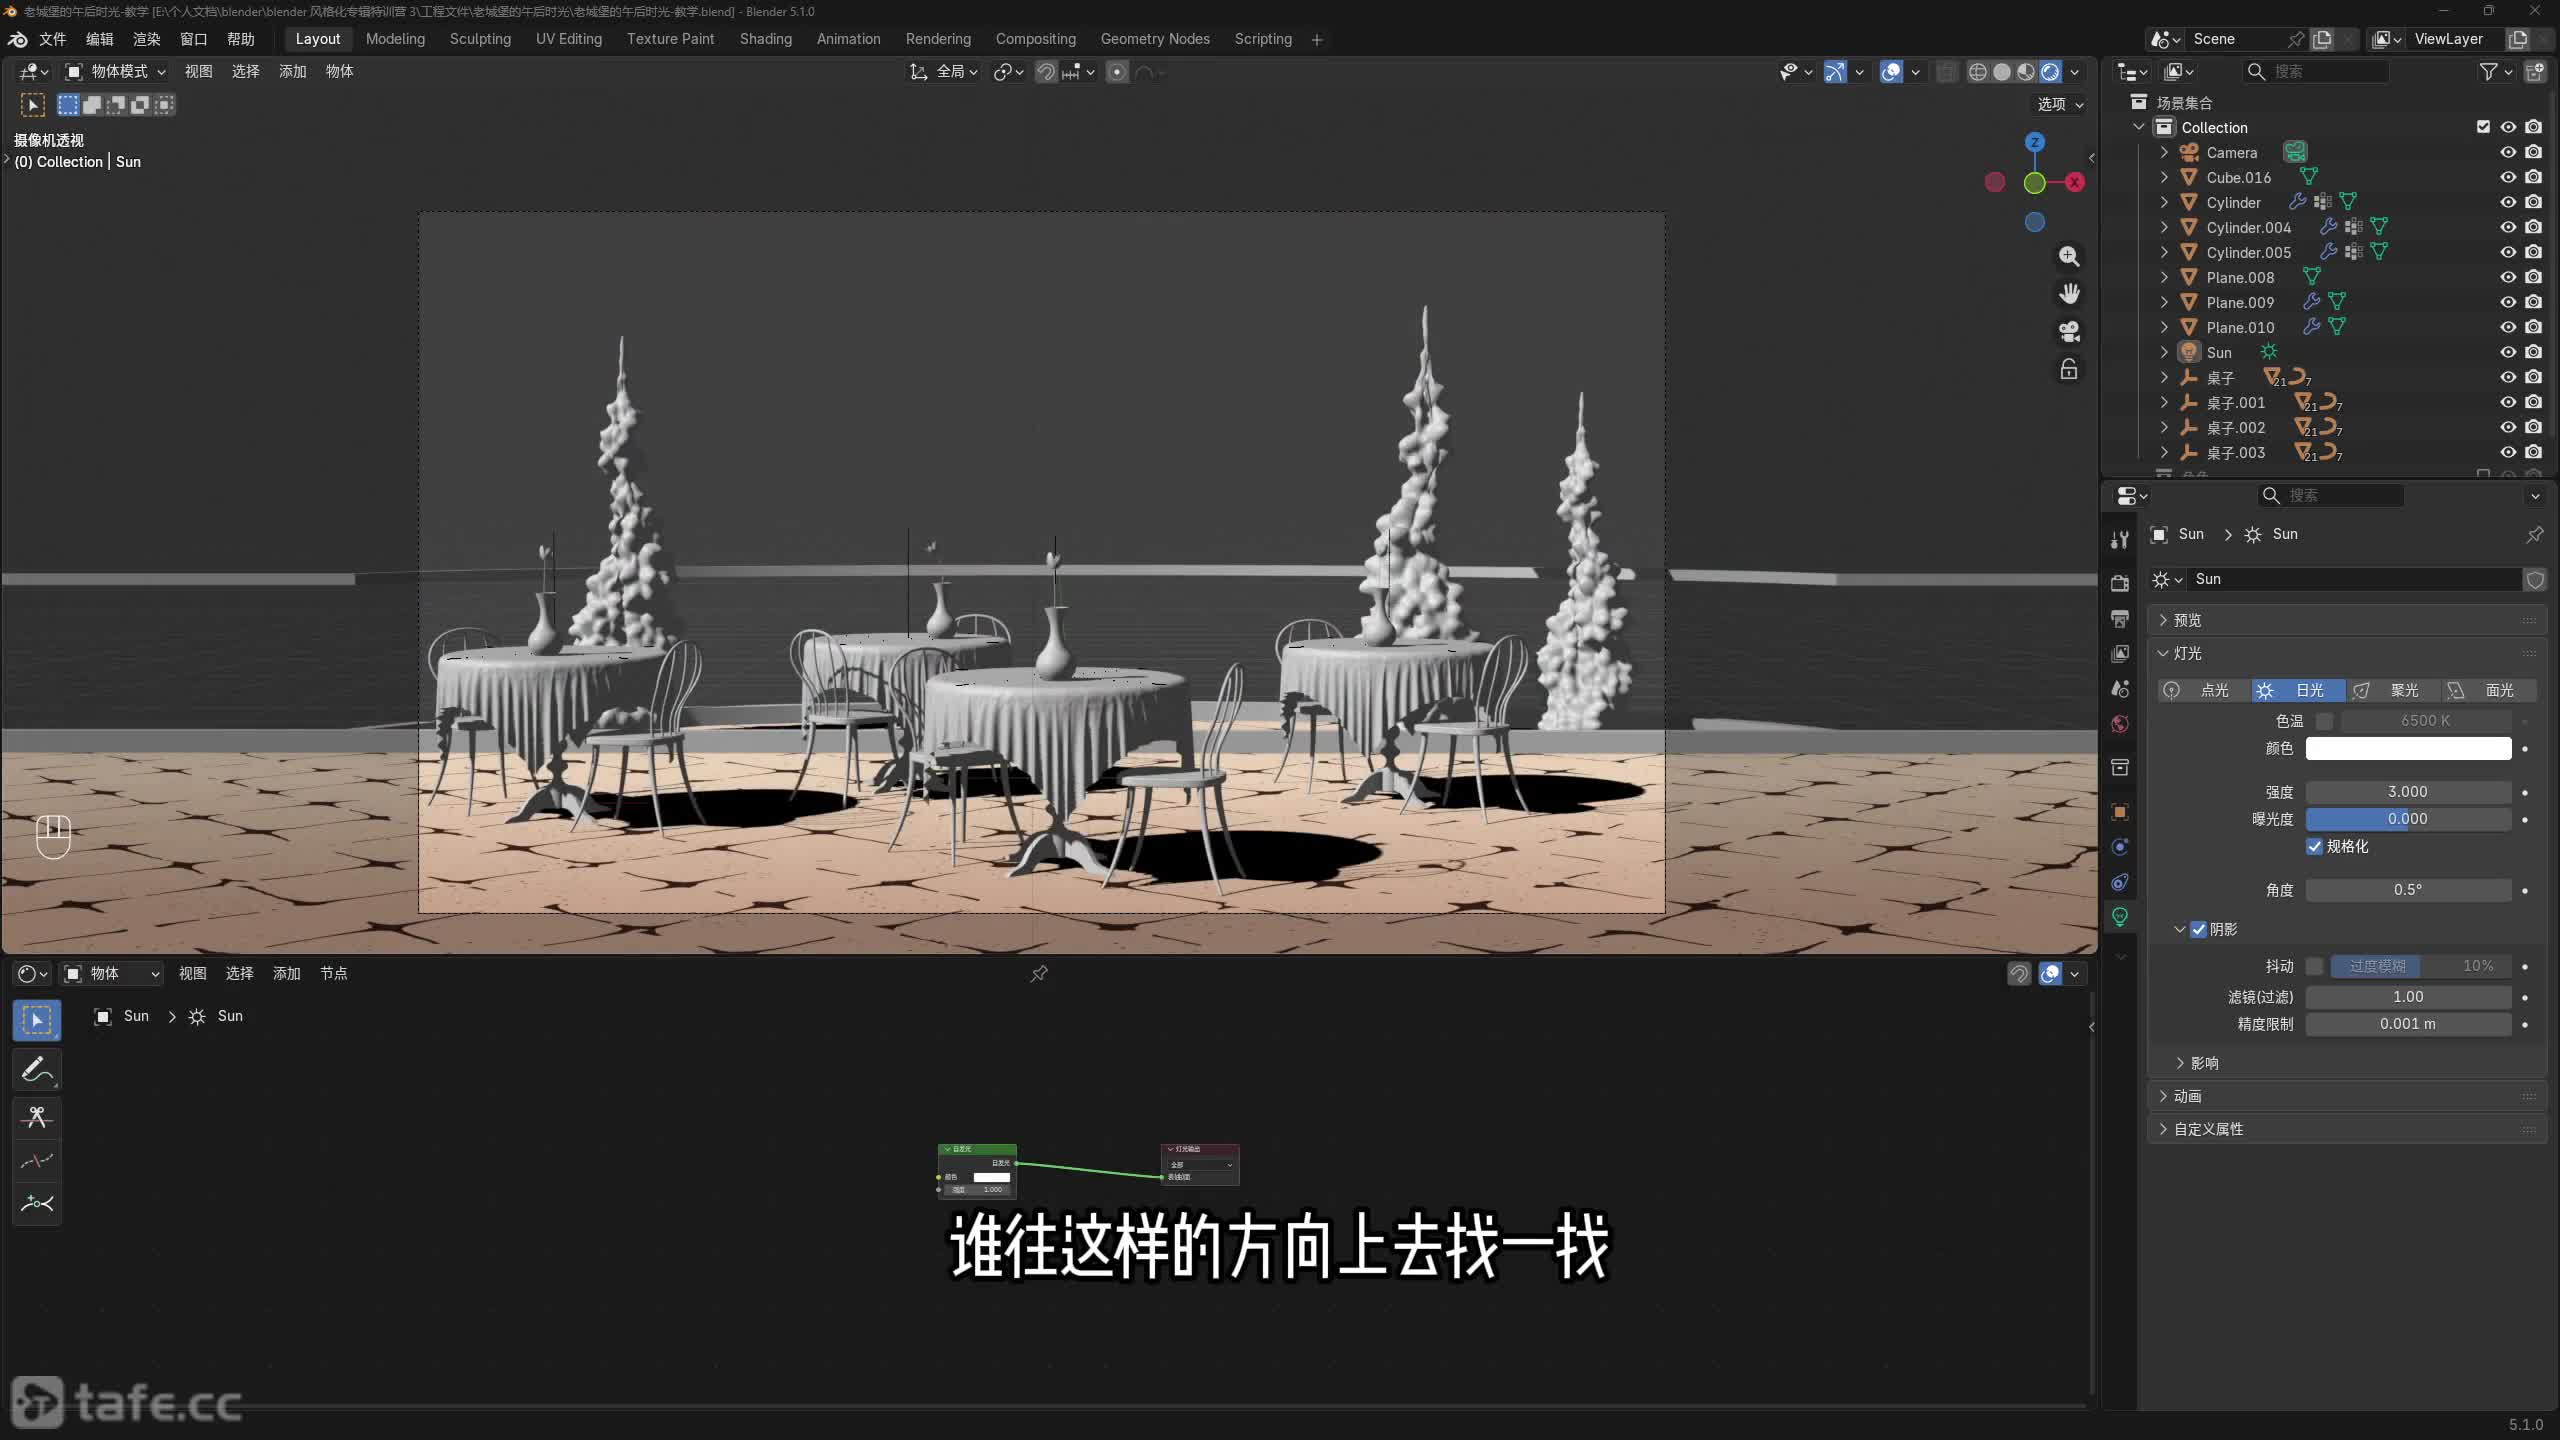
Task: Select the Links Cut tool in node editor
Action: 37,1116
